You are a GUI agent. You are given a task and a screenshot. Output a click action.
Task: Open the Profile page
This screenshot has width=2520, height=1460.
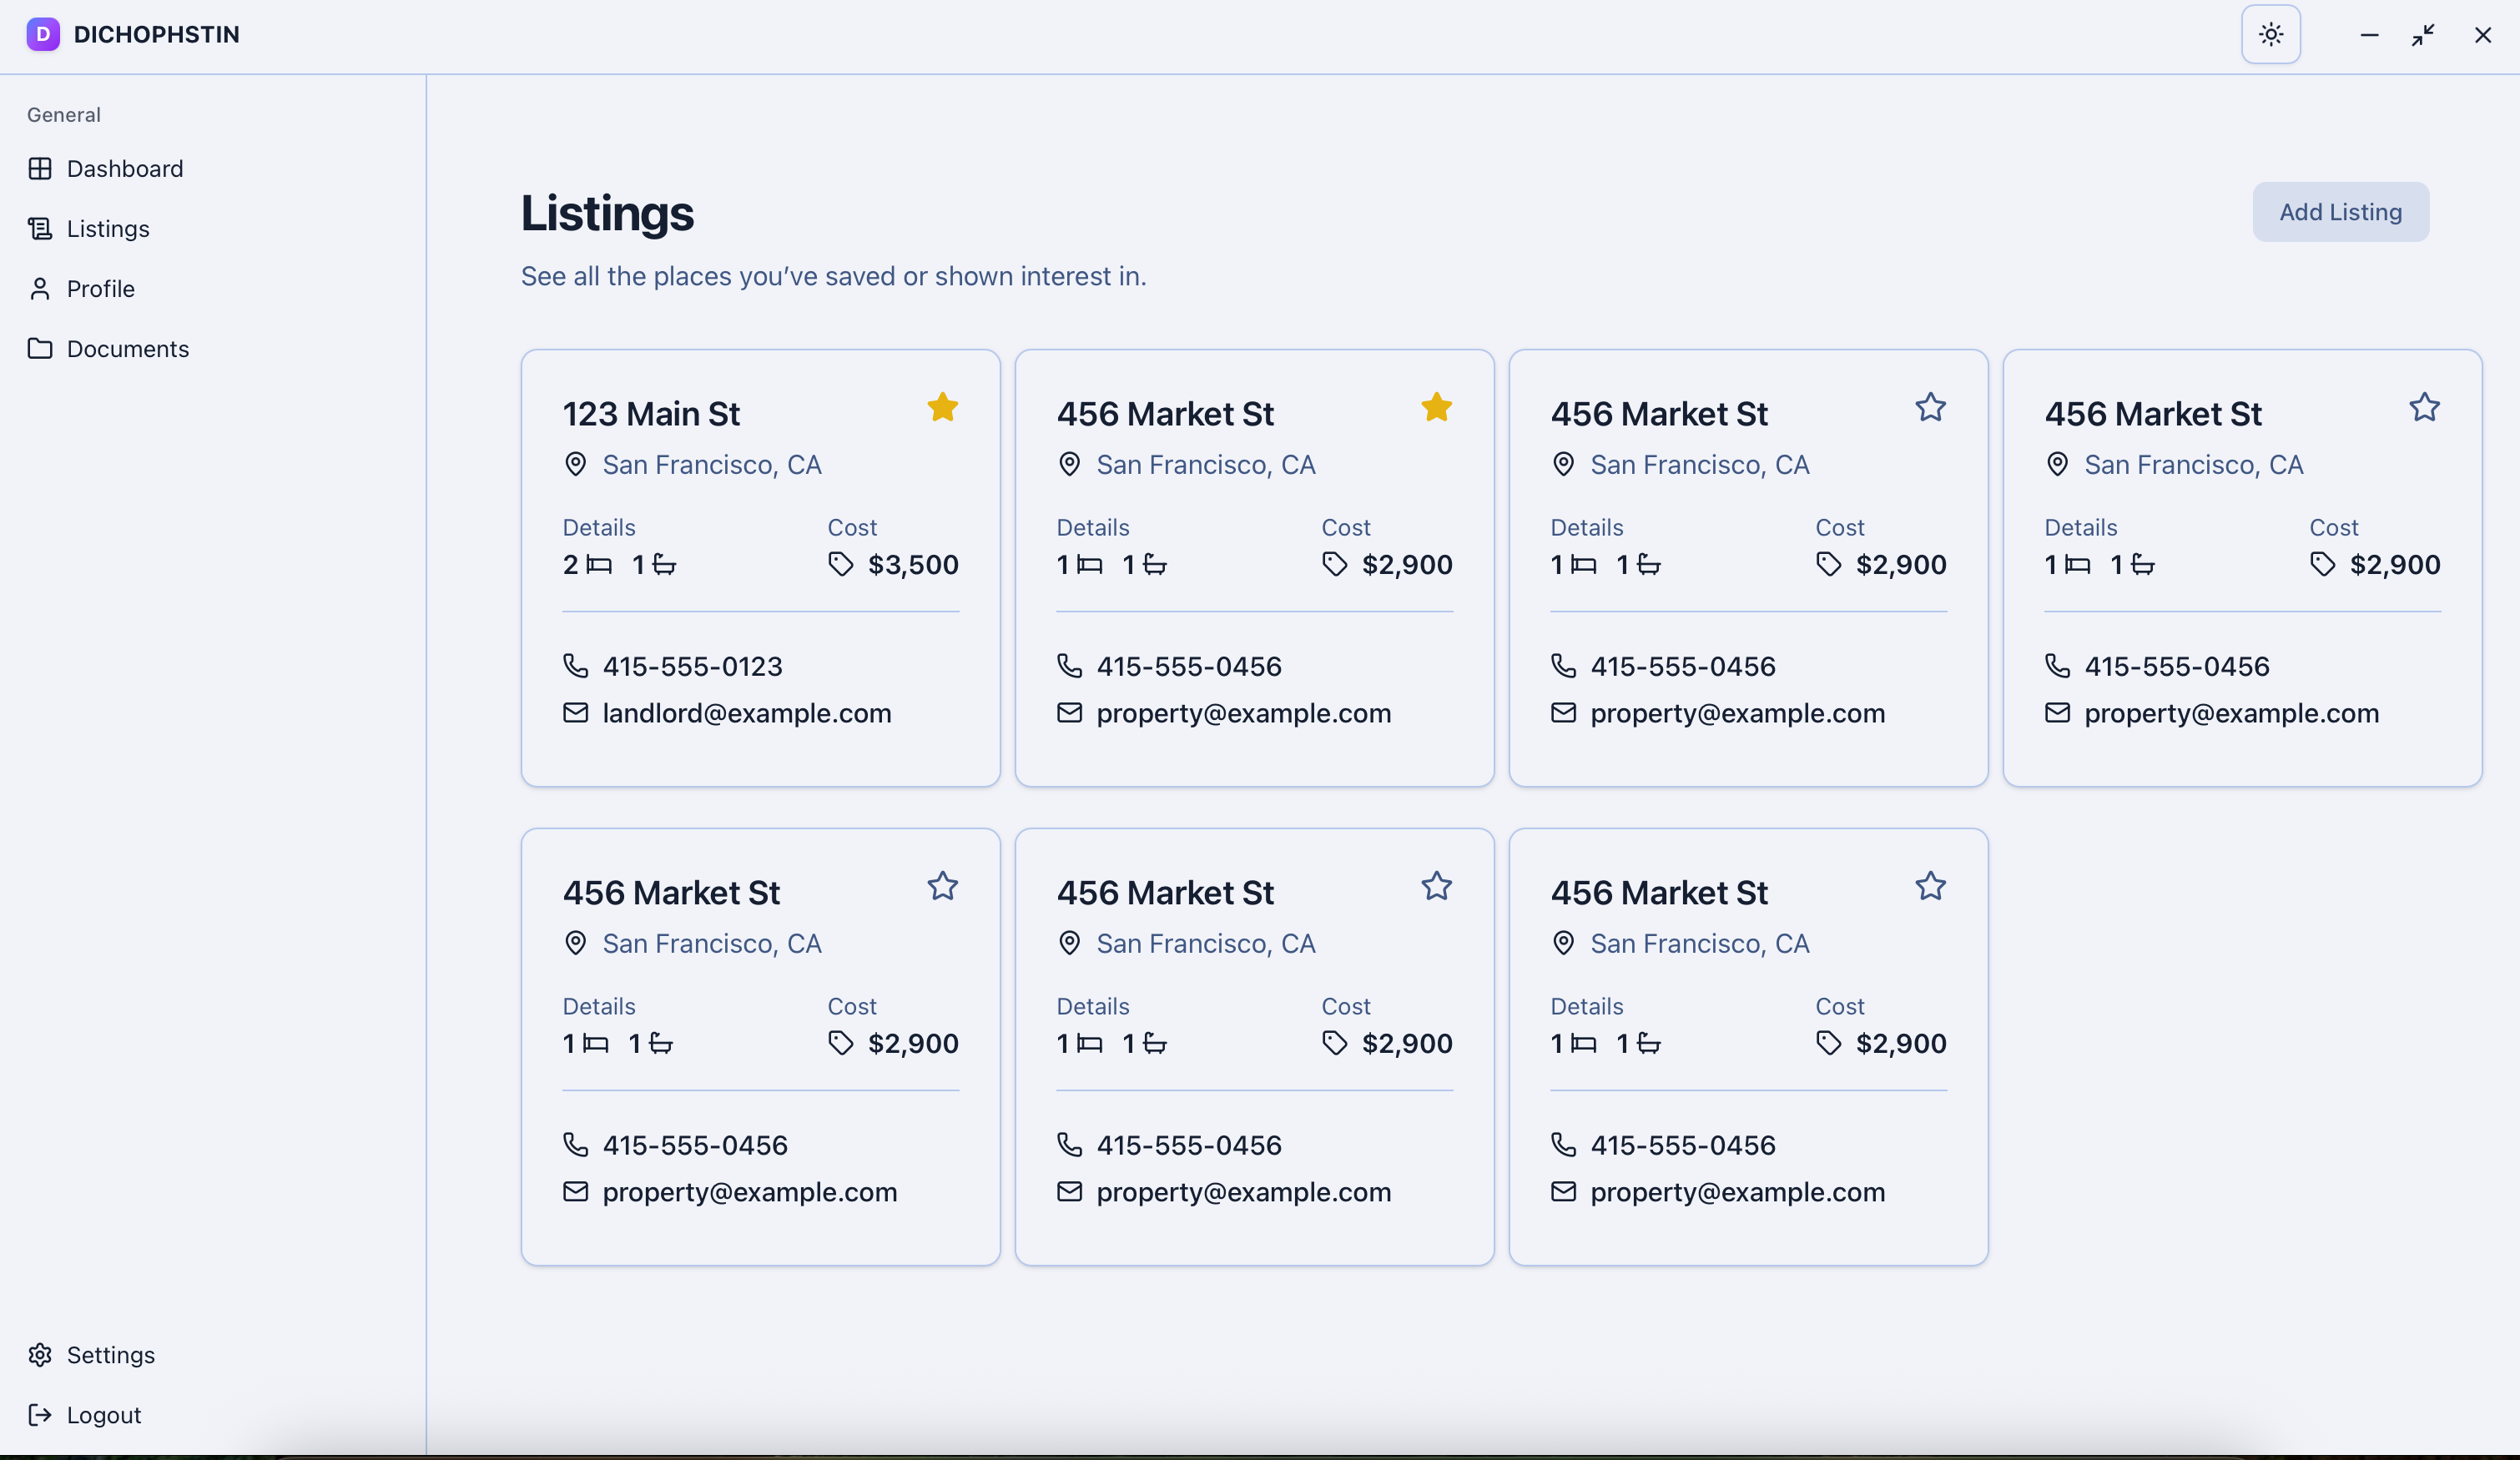point(100,289)
